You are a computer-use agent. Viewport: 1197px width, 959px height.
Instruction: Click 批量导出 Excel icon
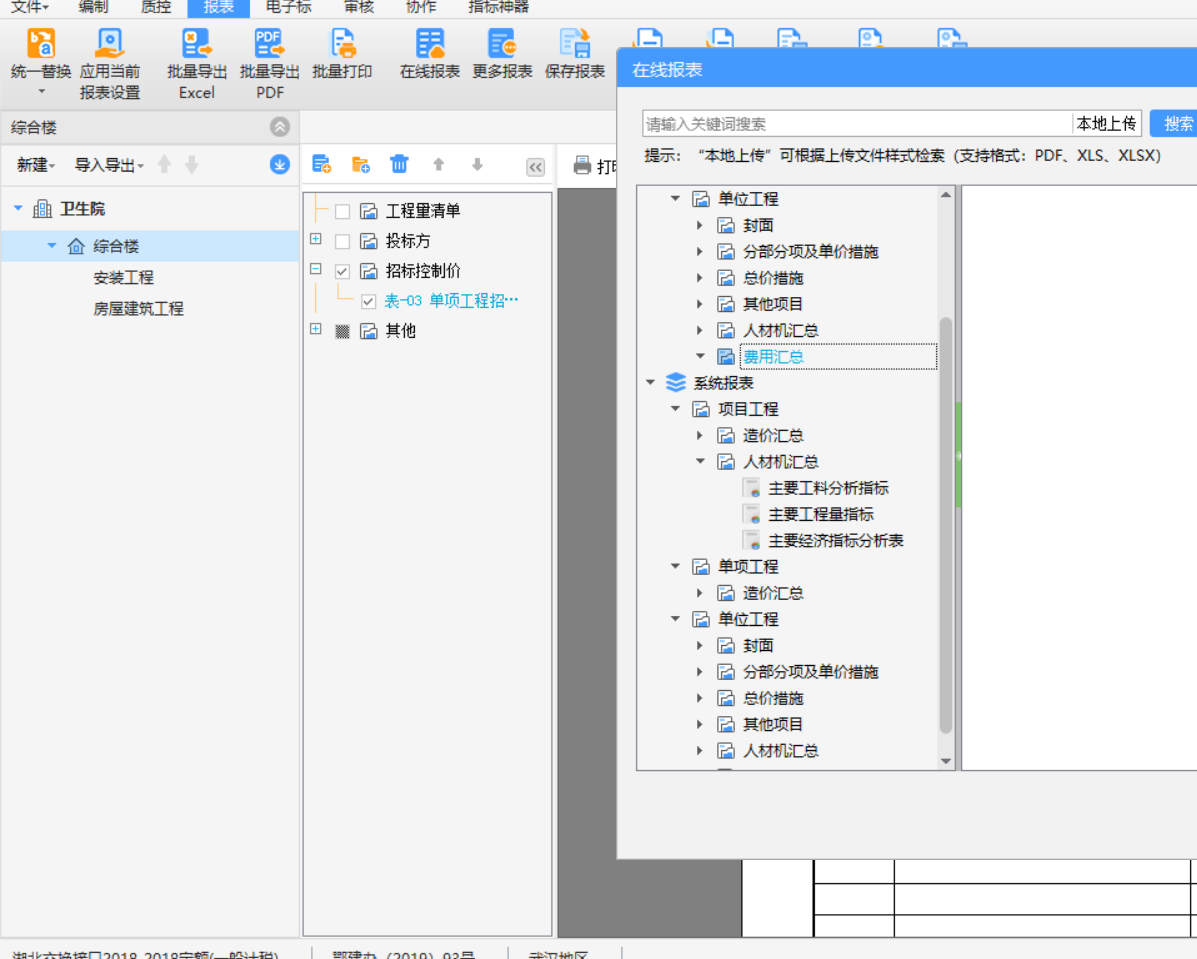[x=196, y=44]
